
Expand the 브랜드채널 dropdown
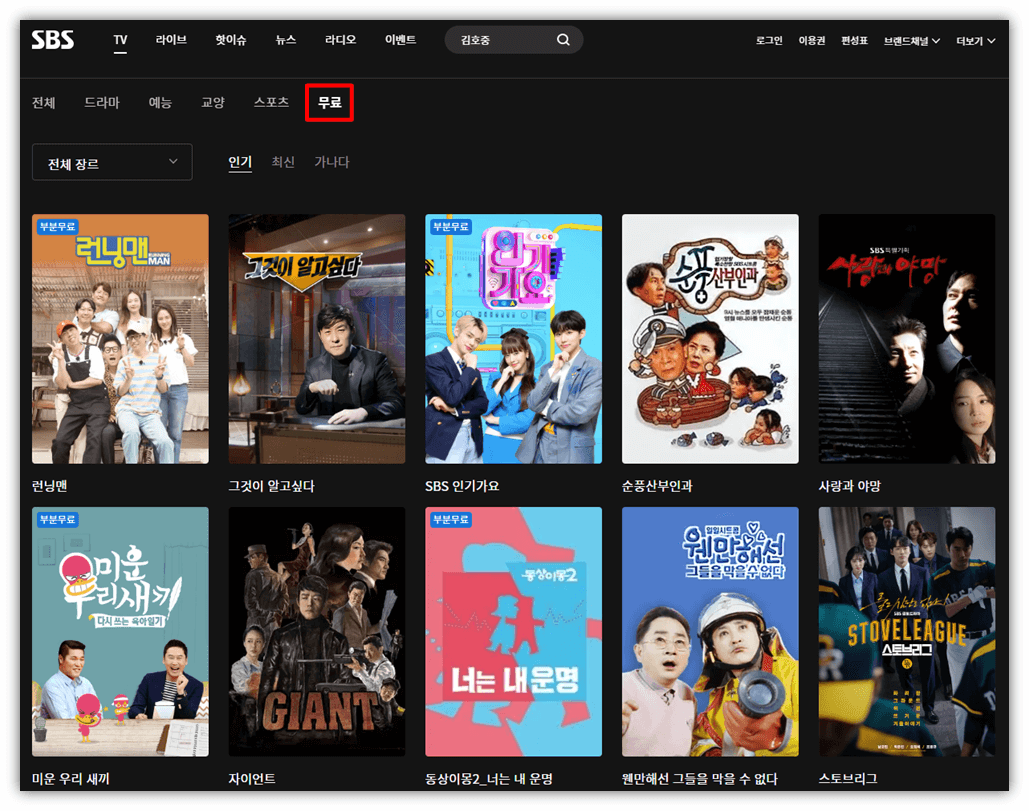tap(912, 41)
